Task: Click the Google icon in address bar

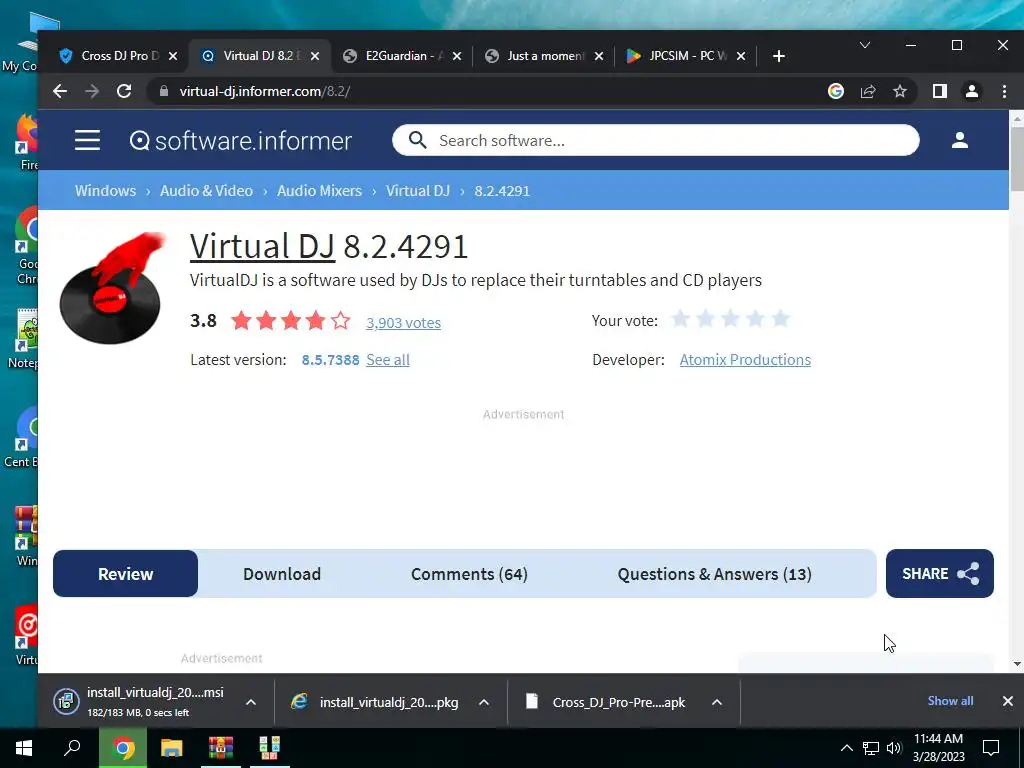Action: [835, 91]
